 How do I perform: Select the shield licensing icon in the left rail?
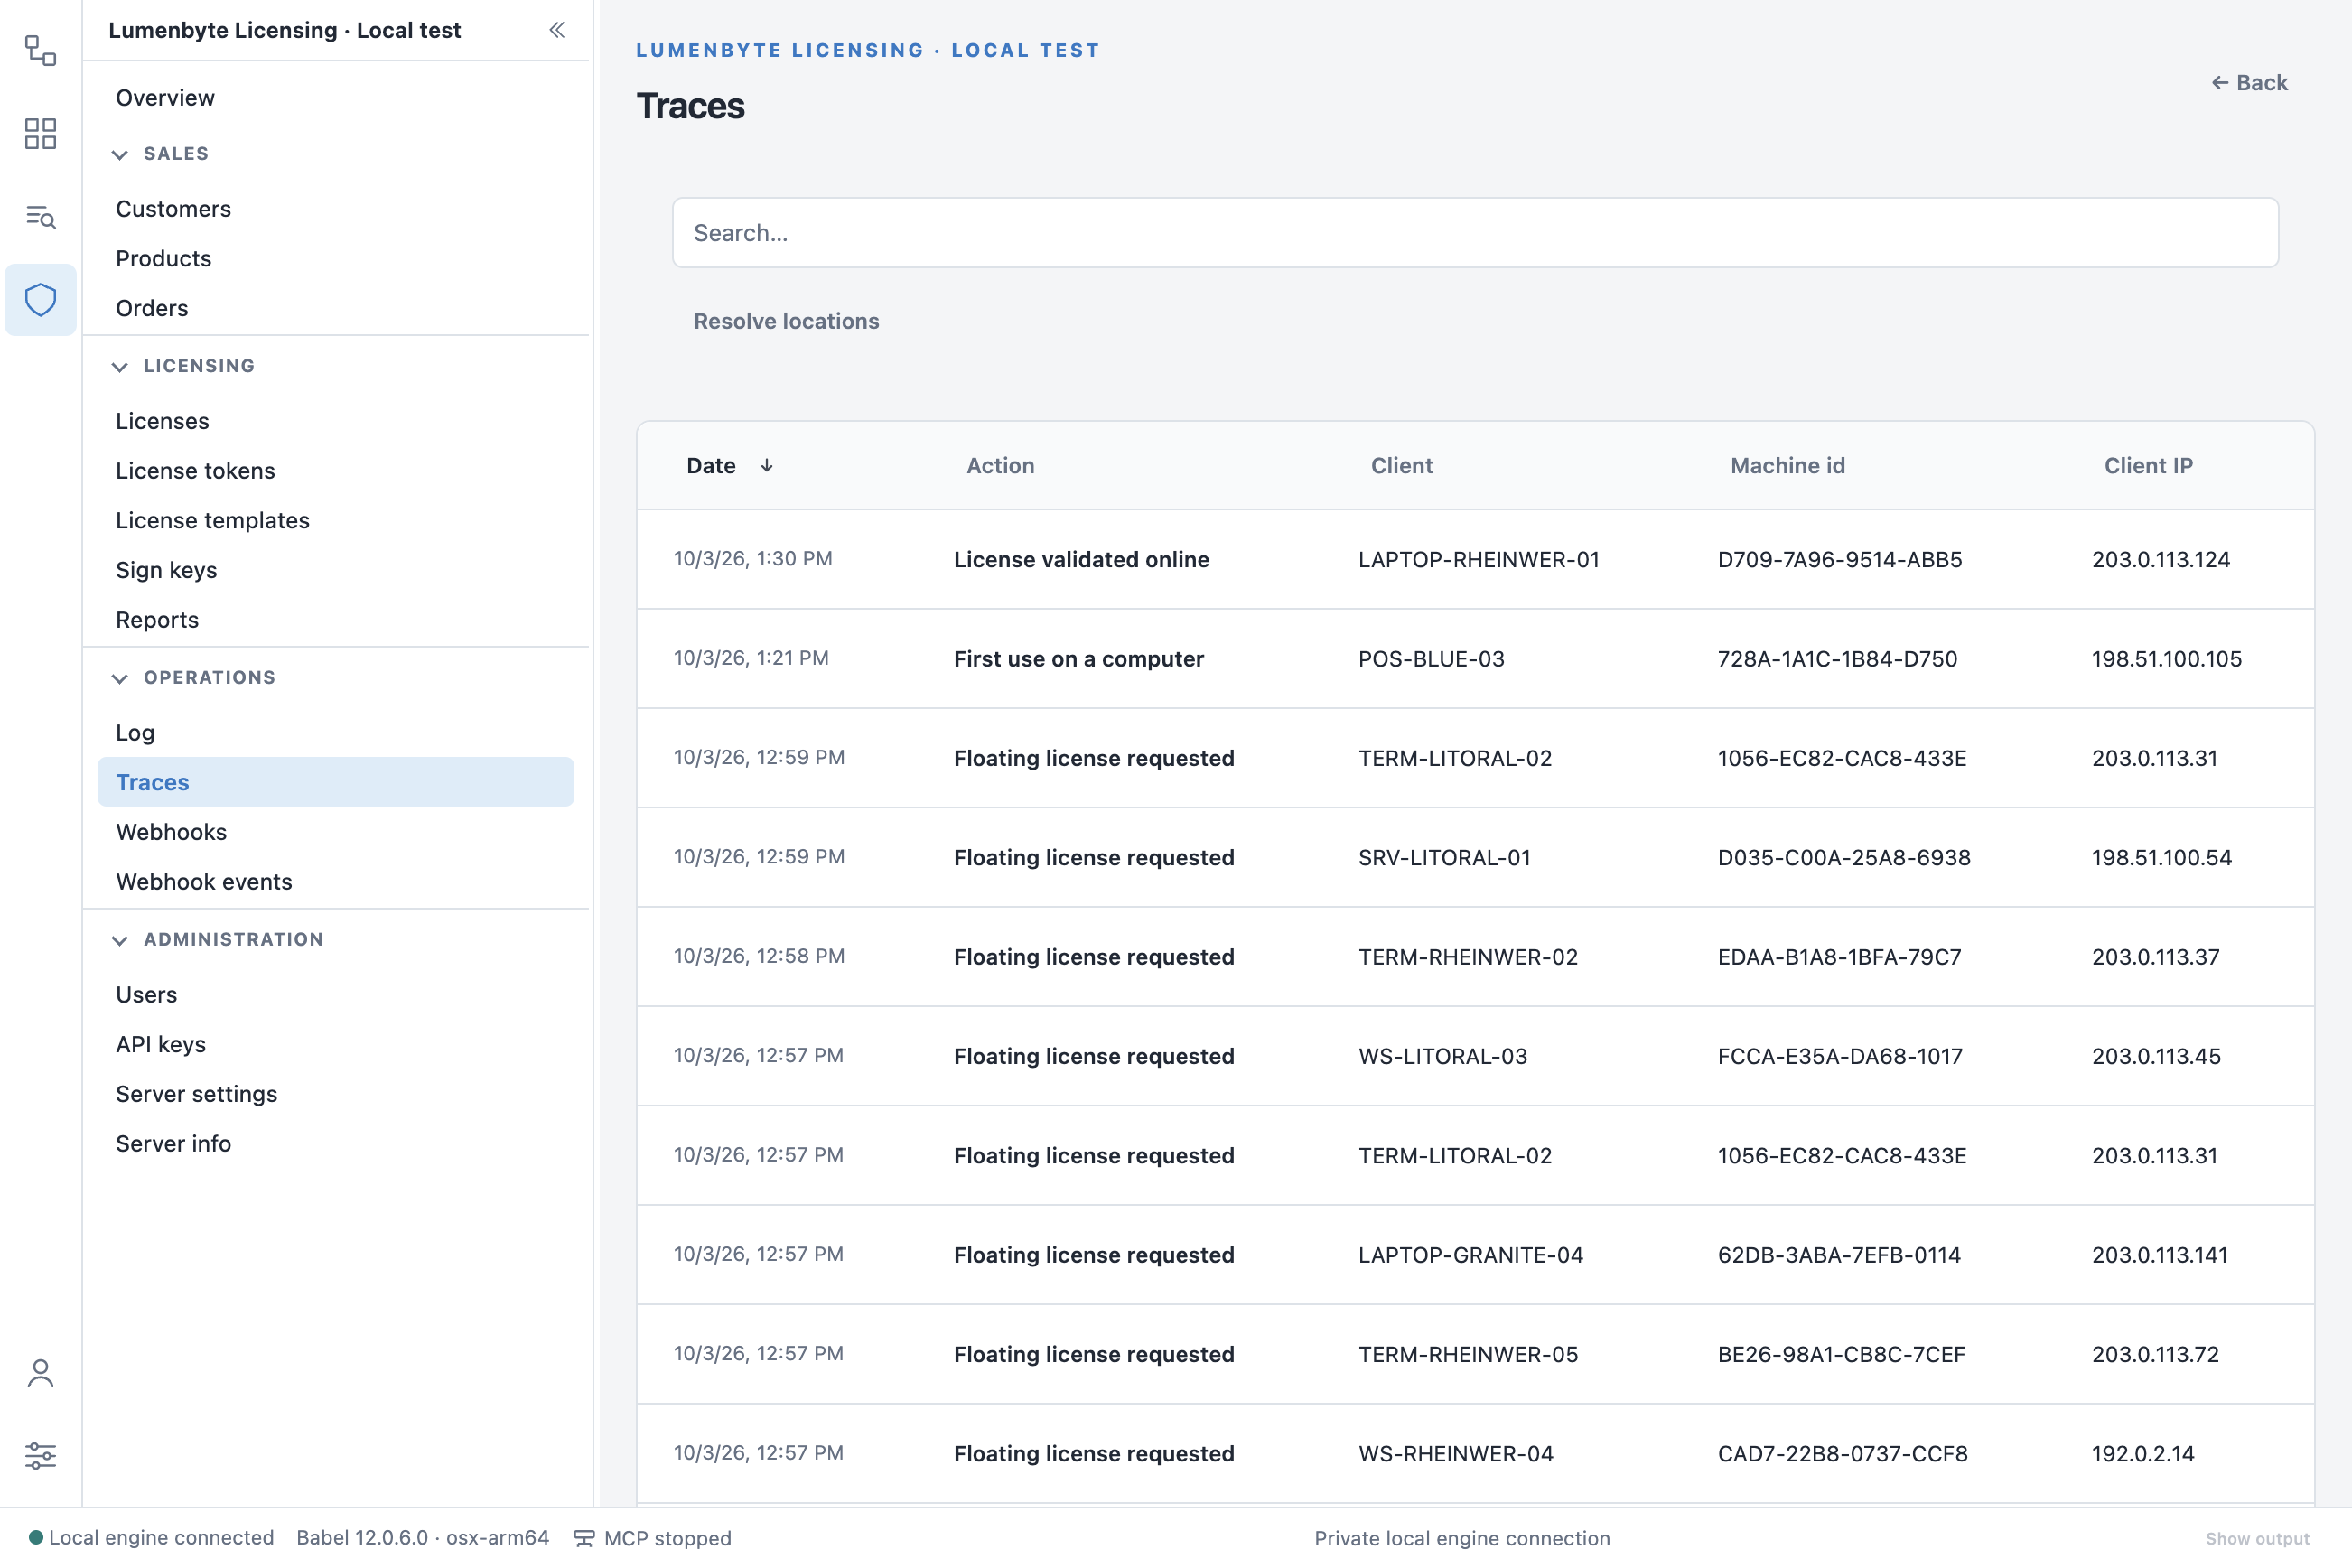[40, 299]
